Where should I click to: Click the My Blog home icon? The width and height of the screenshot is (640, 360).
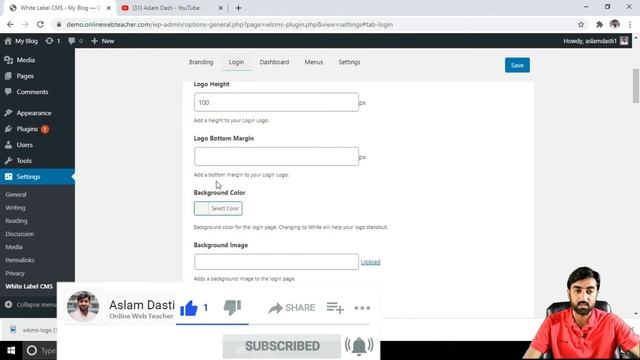(8, 41)
